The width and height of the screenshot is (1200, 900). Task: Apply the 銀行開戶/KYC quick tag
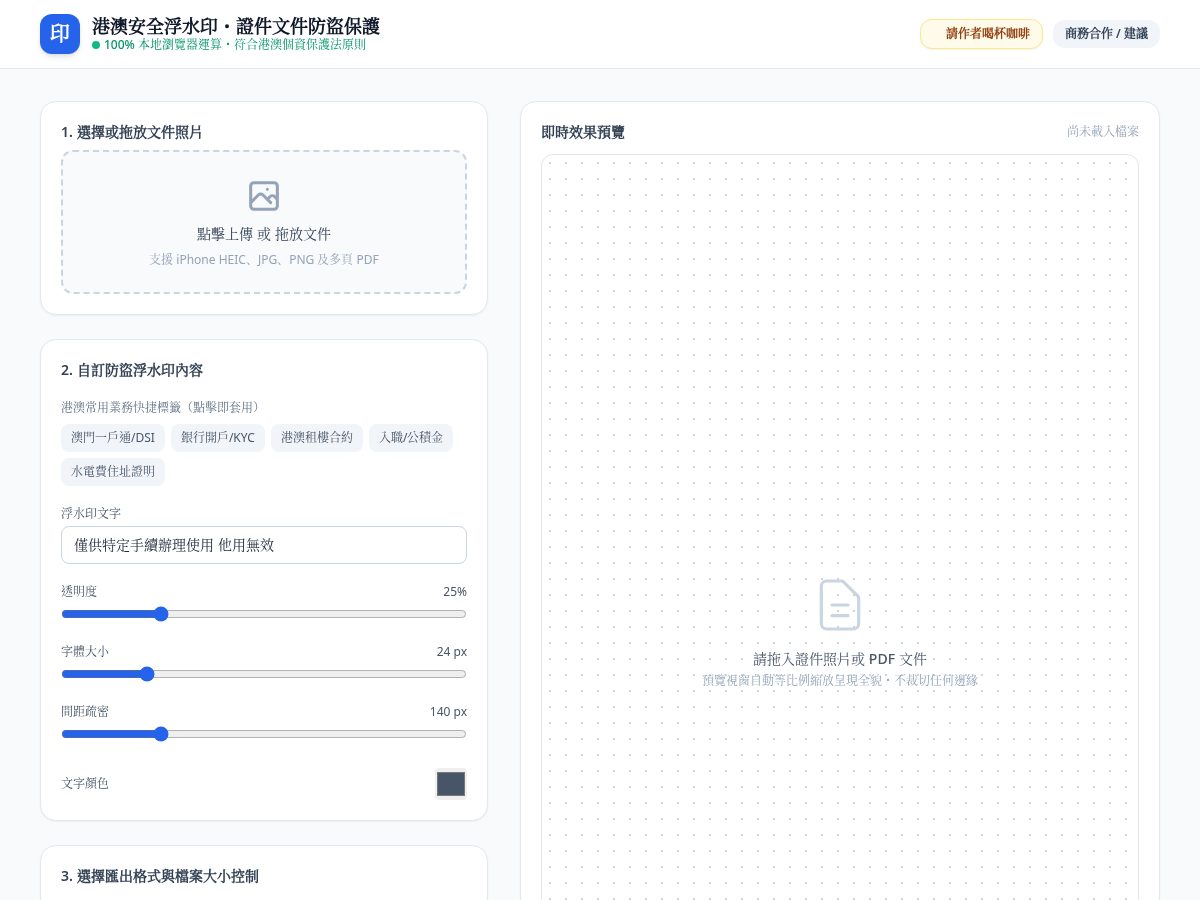(218, 438)
